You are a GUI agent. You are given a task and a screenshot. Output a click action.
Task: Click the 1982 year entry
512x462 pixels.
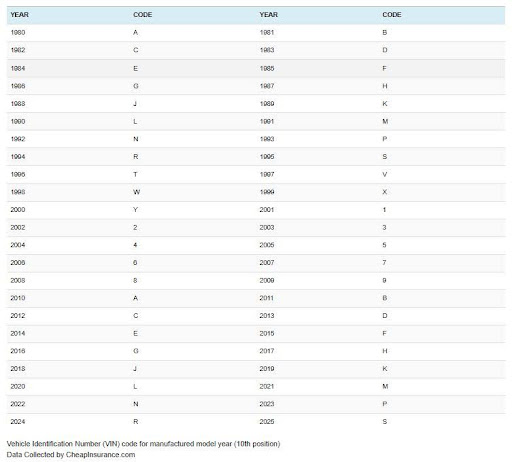18,50
